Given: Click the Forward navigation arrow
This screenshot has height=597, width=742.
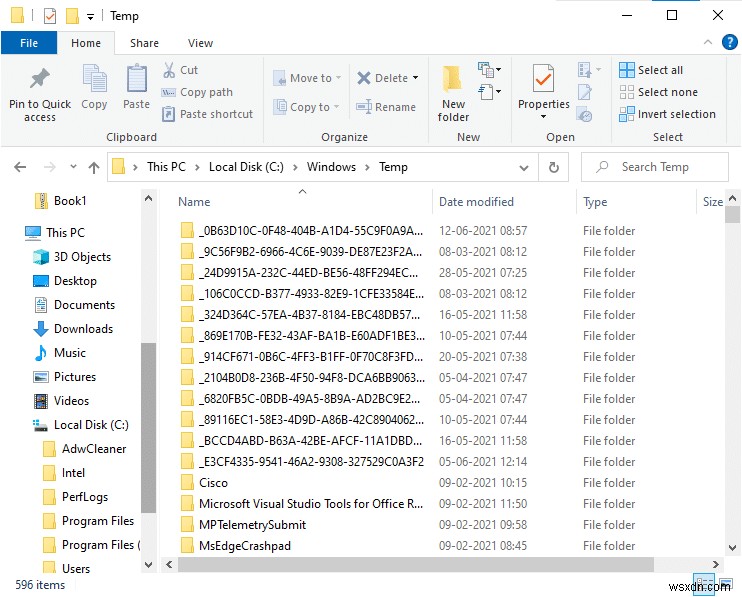Looking at the screenshot, I should (x=49, y=167).
